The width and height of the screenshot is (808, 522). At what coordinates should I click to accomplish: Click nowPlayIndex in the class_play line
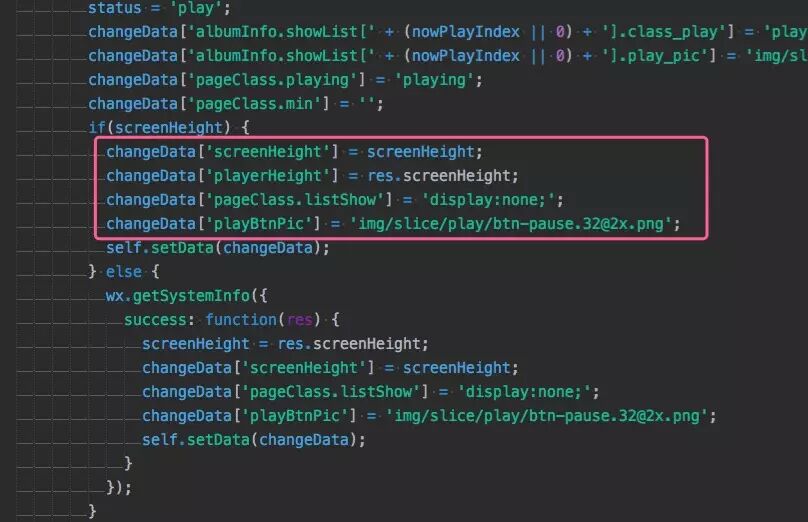(x=465, y=32)
